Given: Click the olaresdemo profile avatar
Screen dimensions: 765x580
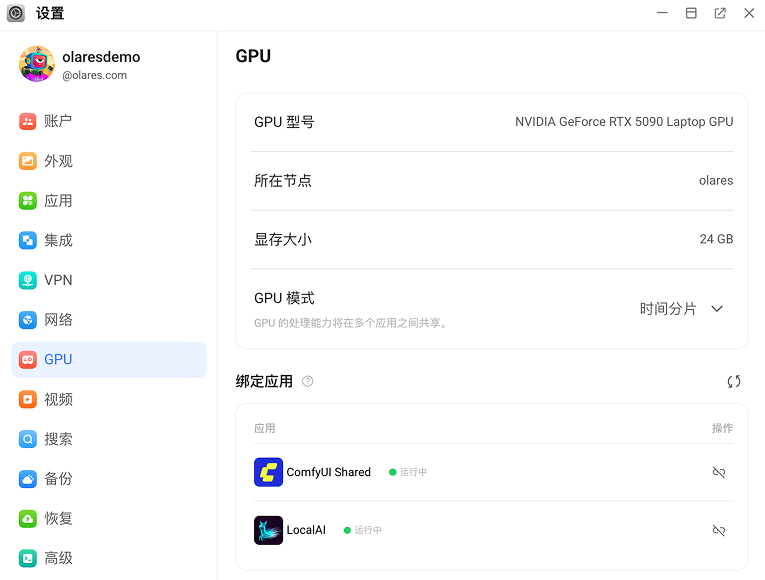Looking at the screenshot, I should pyautogui.click(x=37, y=64).
